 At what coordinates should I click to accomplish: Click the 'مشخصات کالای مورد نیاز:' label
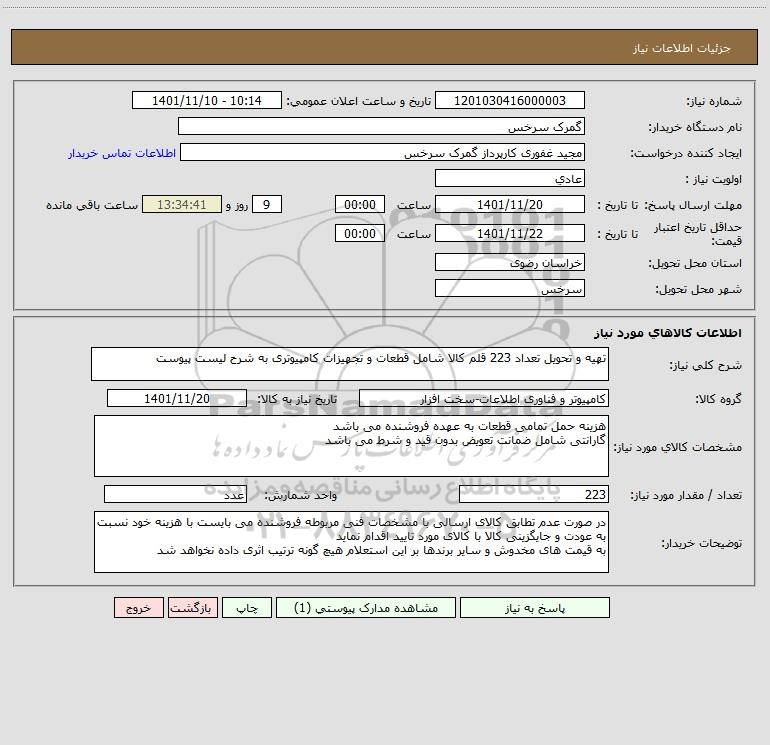tap(678, 447)
